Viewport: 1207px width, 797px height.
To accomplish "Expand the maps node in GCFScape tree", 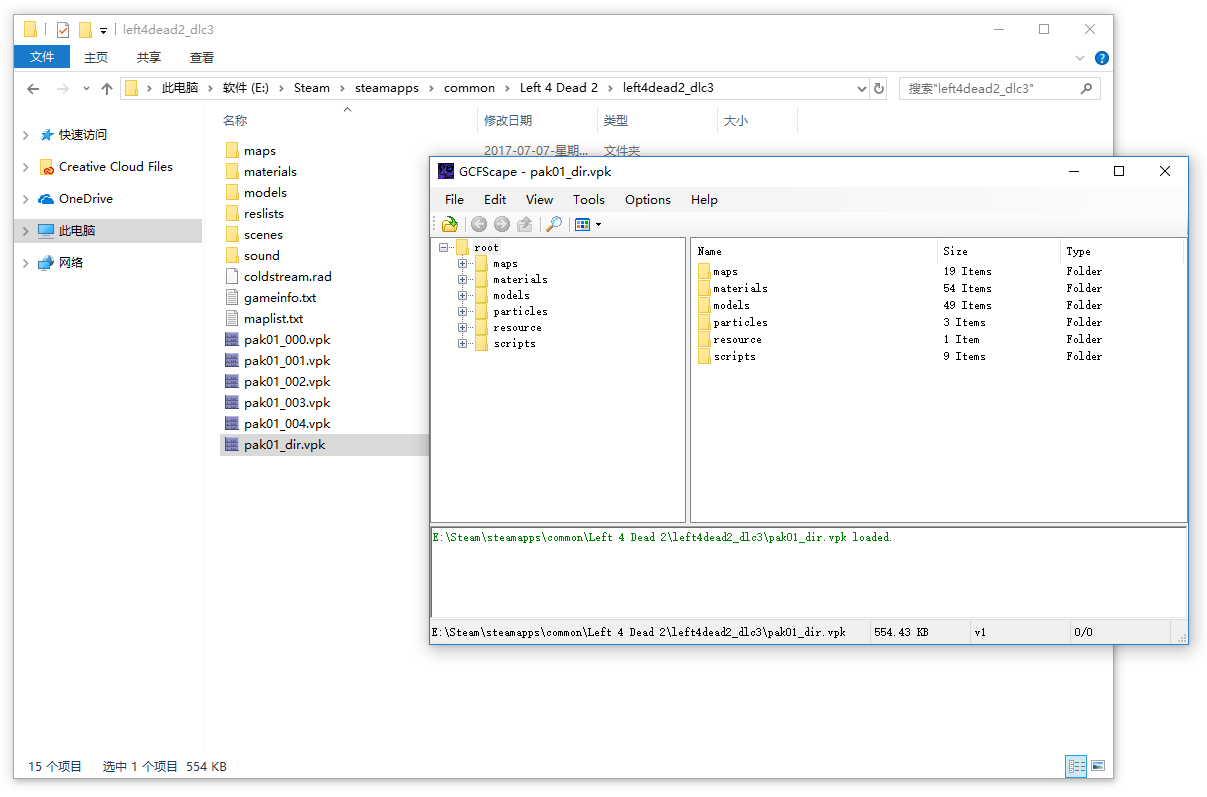I will point(463,263).
